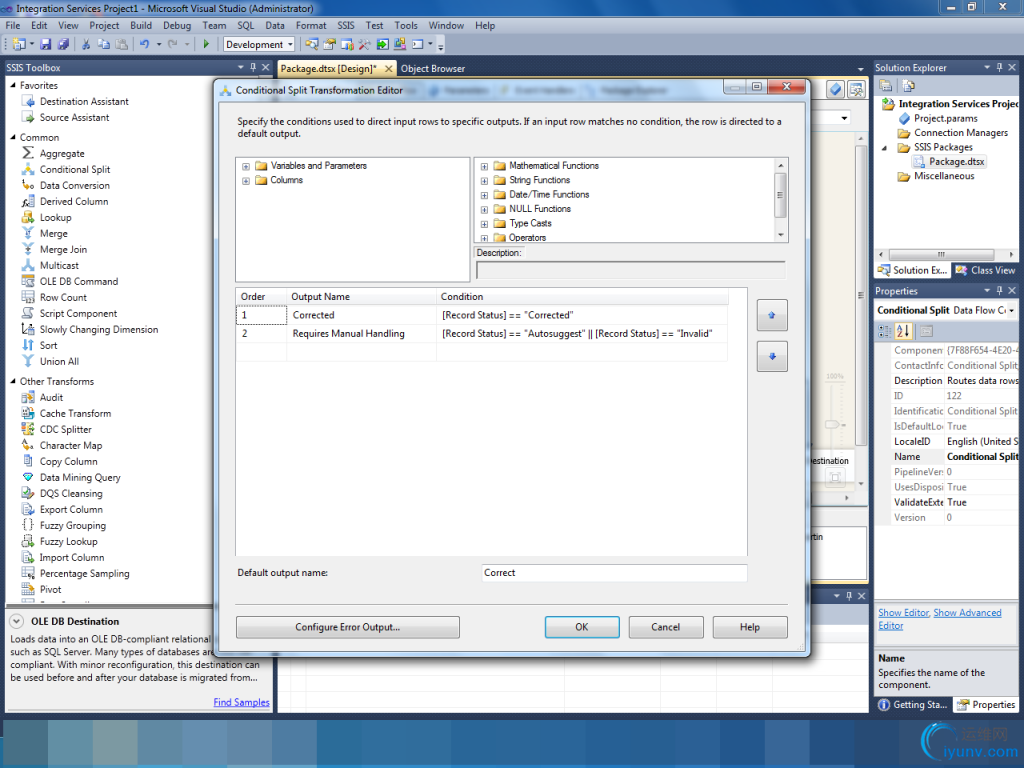Click the Toolbox hammer-and-wrench toolbar icon

364,44
